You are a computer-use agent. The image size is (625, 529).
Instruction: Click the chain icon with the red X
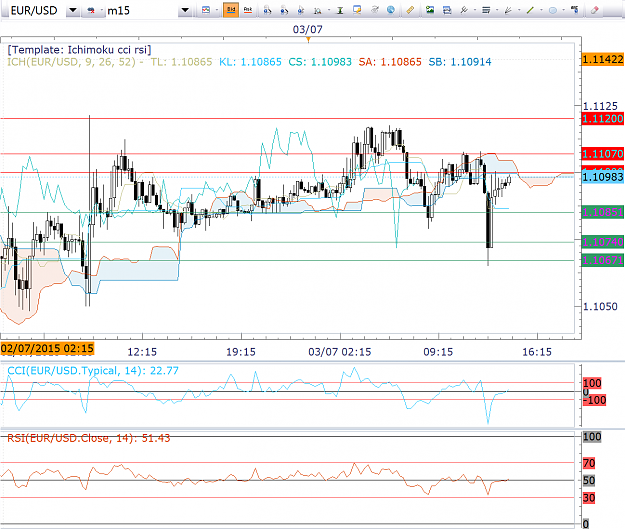coord(91,10)
